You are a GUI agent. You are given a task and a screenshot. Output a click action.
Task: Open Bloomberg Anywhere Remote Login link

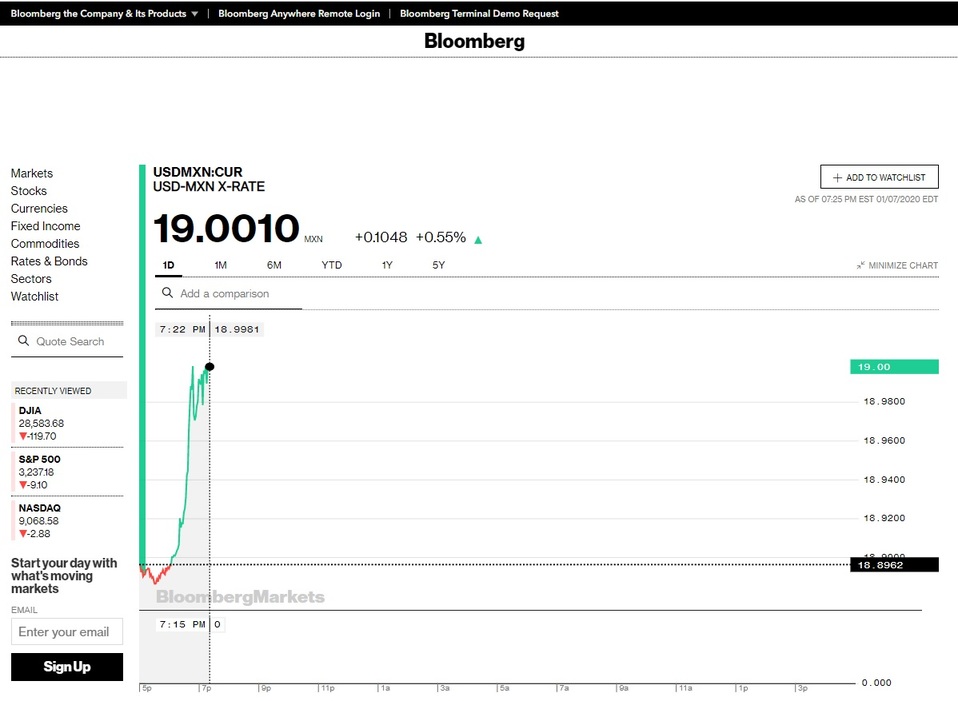point(299,13)
